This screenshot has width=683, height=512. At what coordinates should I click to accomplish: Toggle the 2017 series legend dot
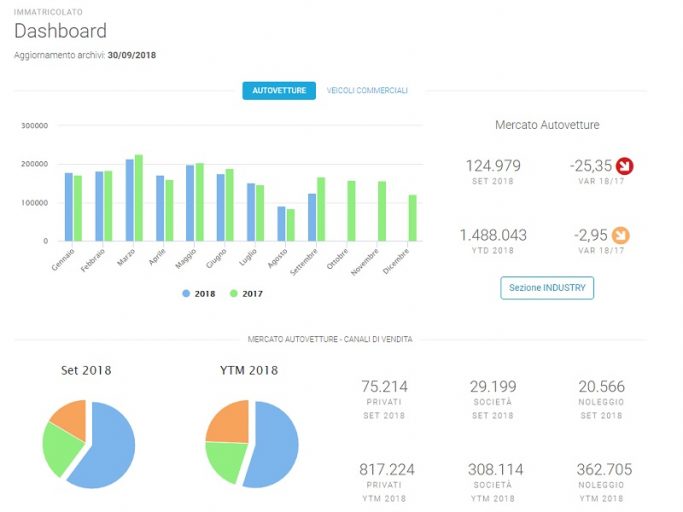233,294
